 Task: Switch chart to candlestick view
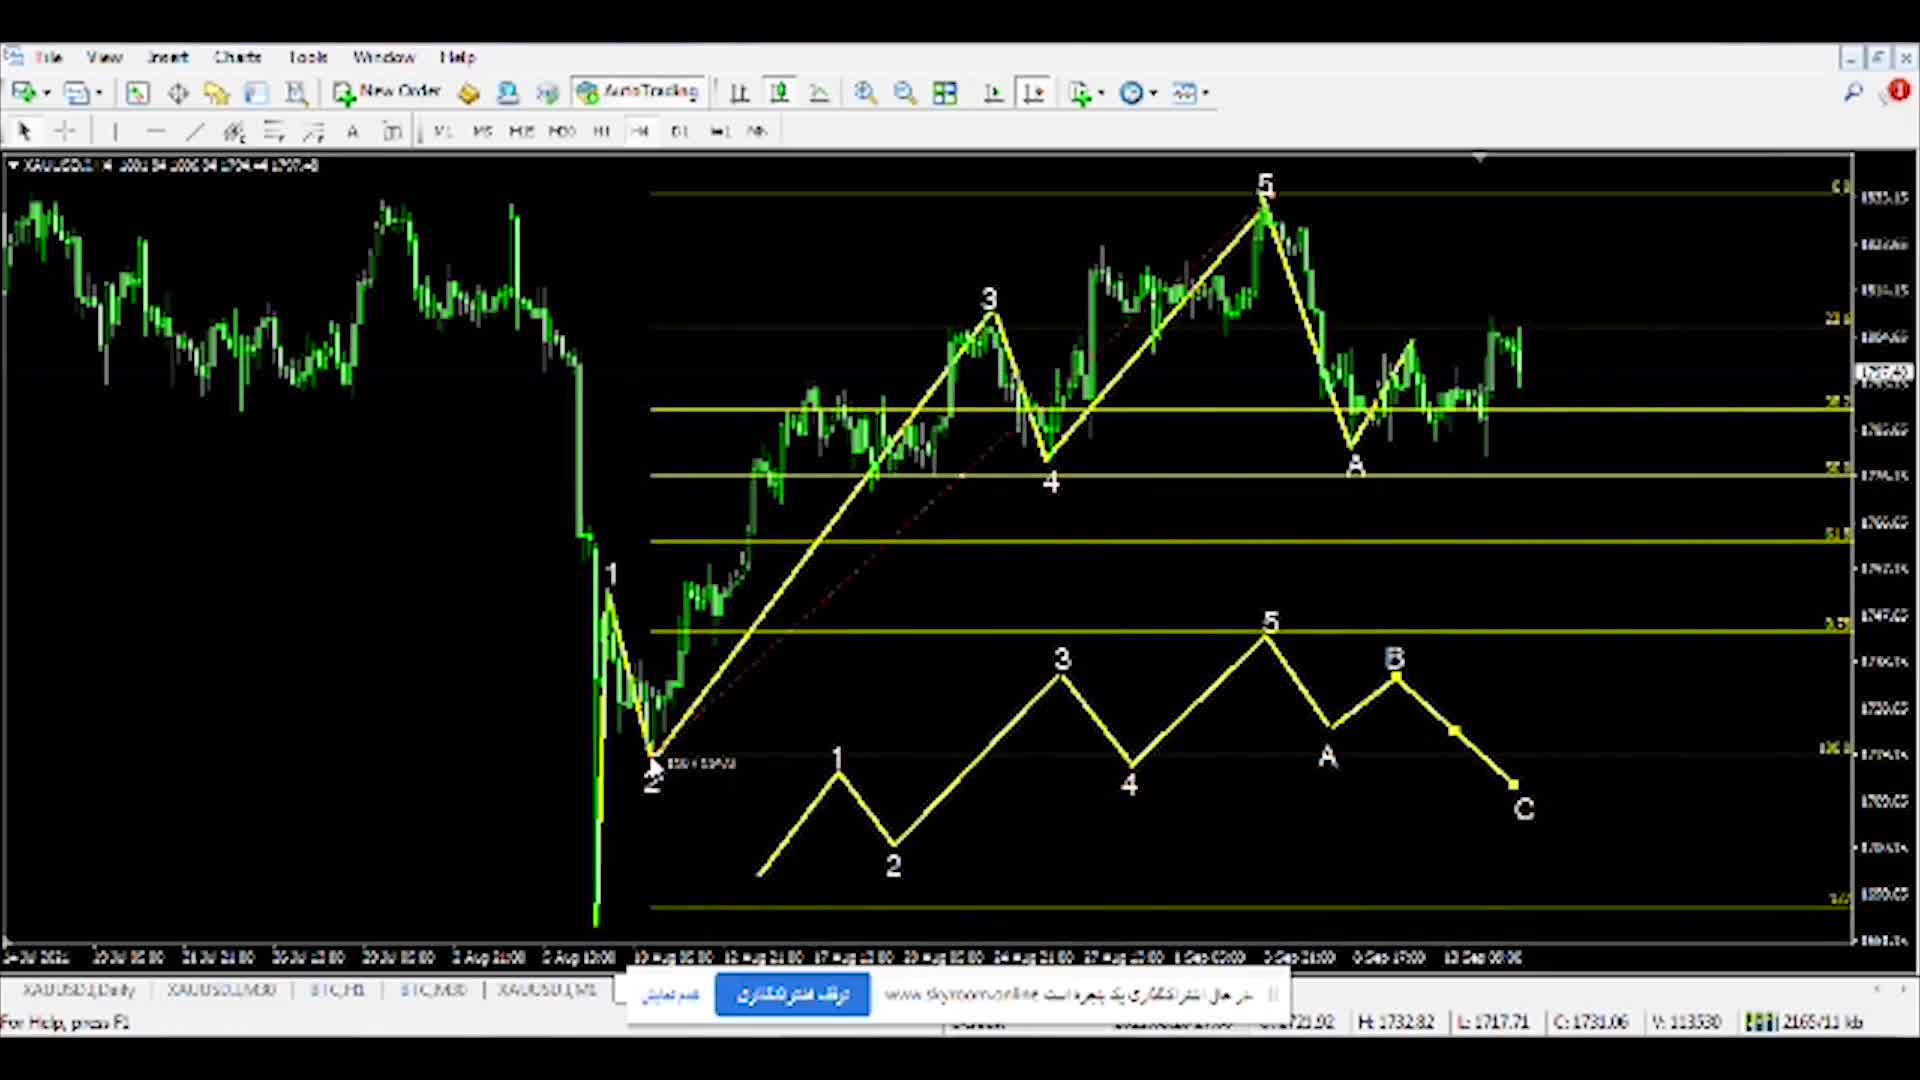coord(779,93)
